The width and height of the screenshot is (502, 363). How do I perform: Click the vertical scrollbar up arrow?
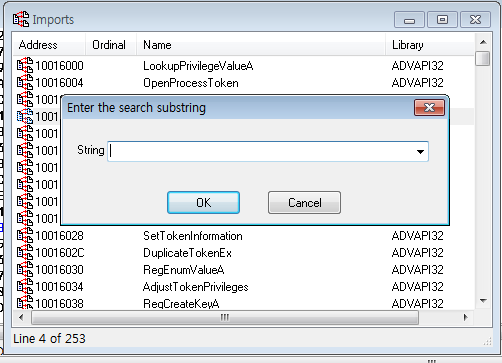(483, 42)
